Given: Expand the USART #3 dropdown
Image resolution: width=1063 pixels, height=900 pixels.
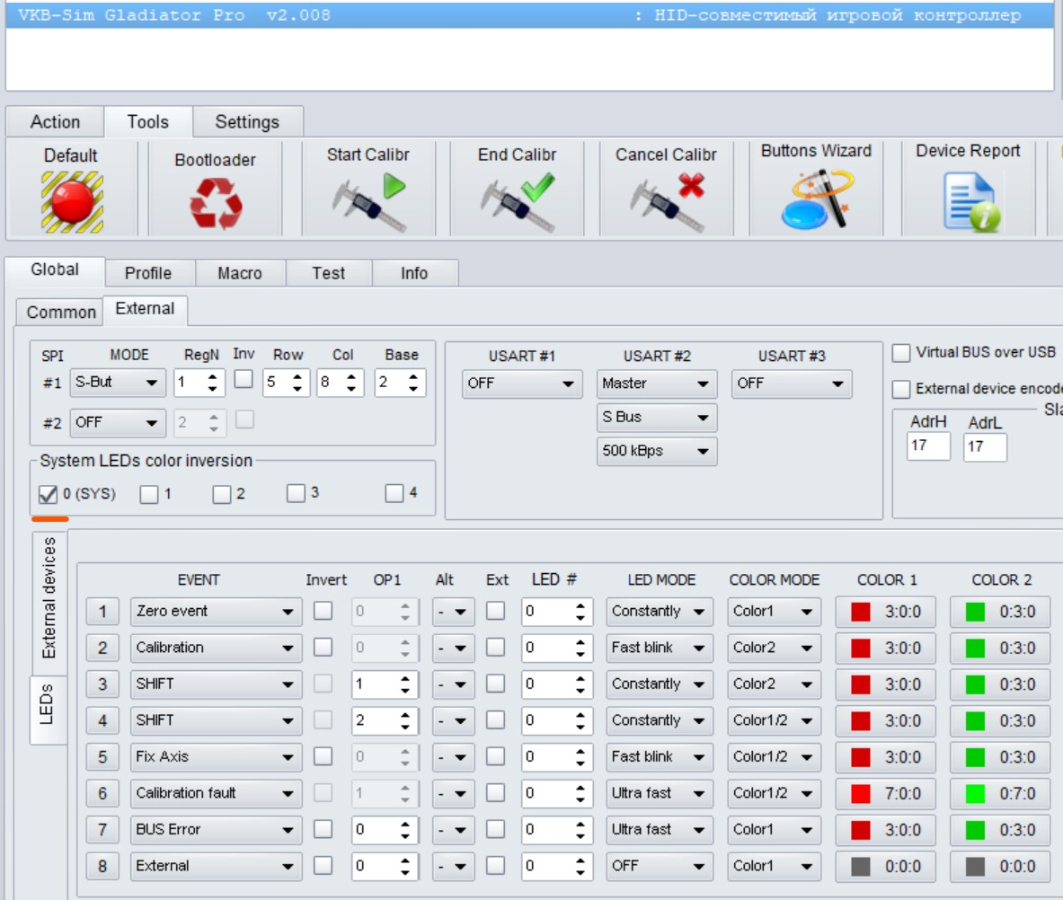Looking at the screenshot, I should pos(791,384).
